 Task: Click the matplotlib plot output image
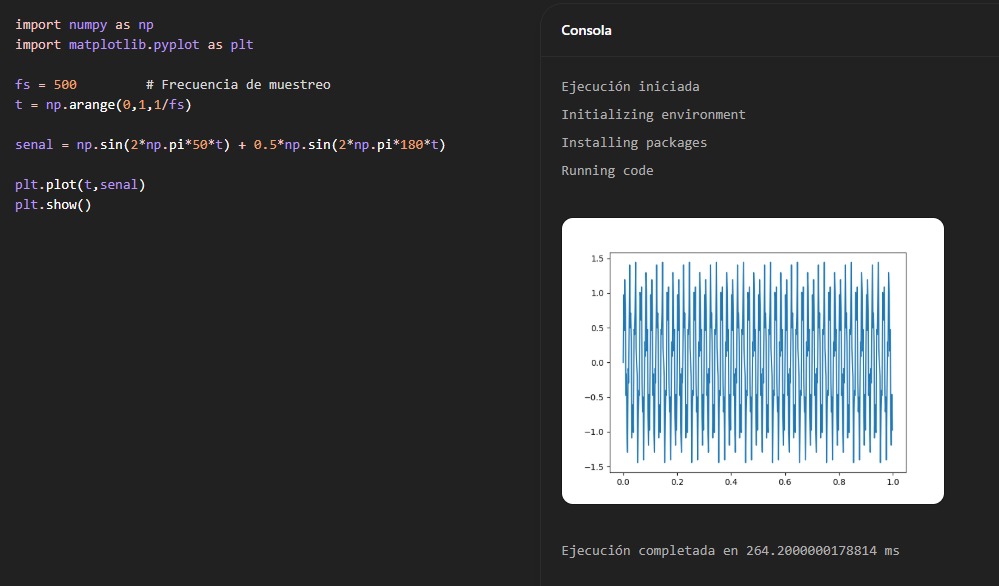pyautogui.click(x=752, y=361)
